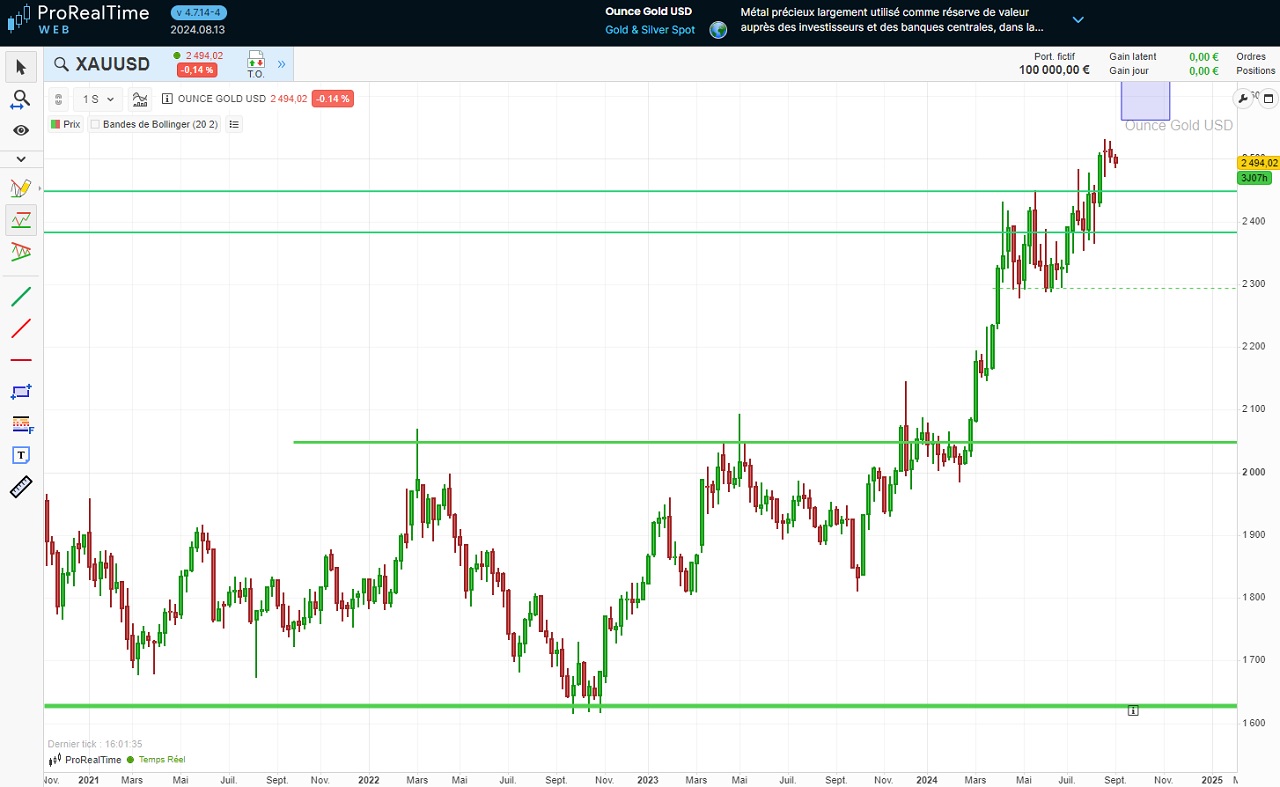Click the red -0.14 % badge in chart legend
This screenshot has width=1280, height=787.
point(332,99)
